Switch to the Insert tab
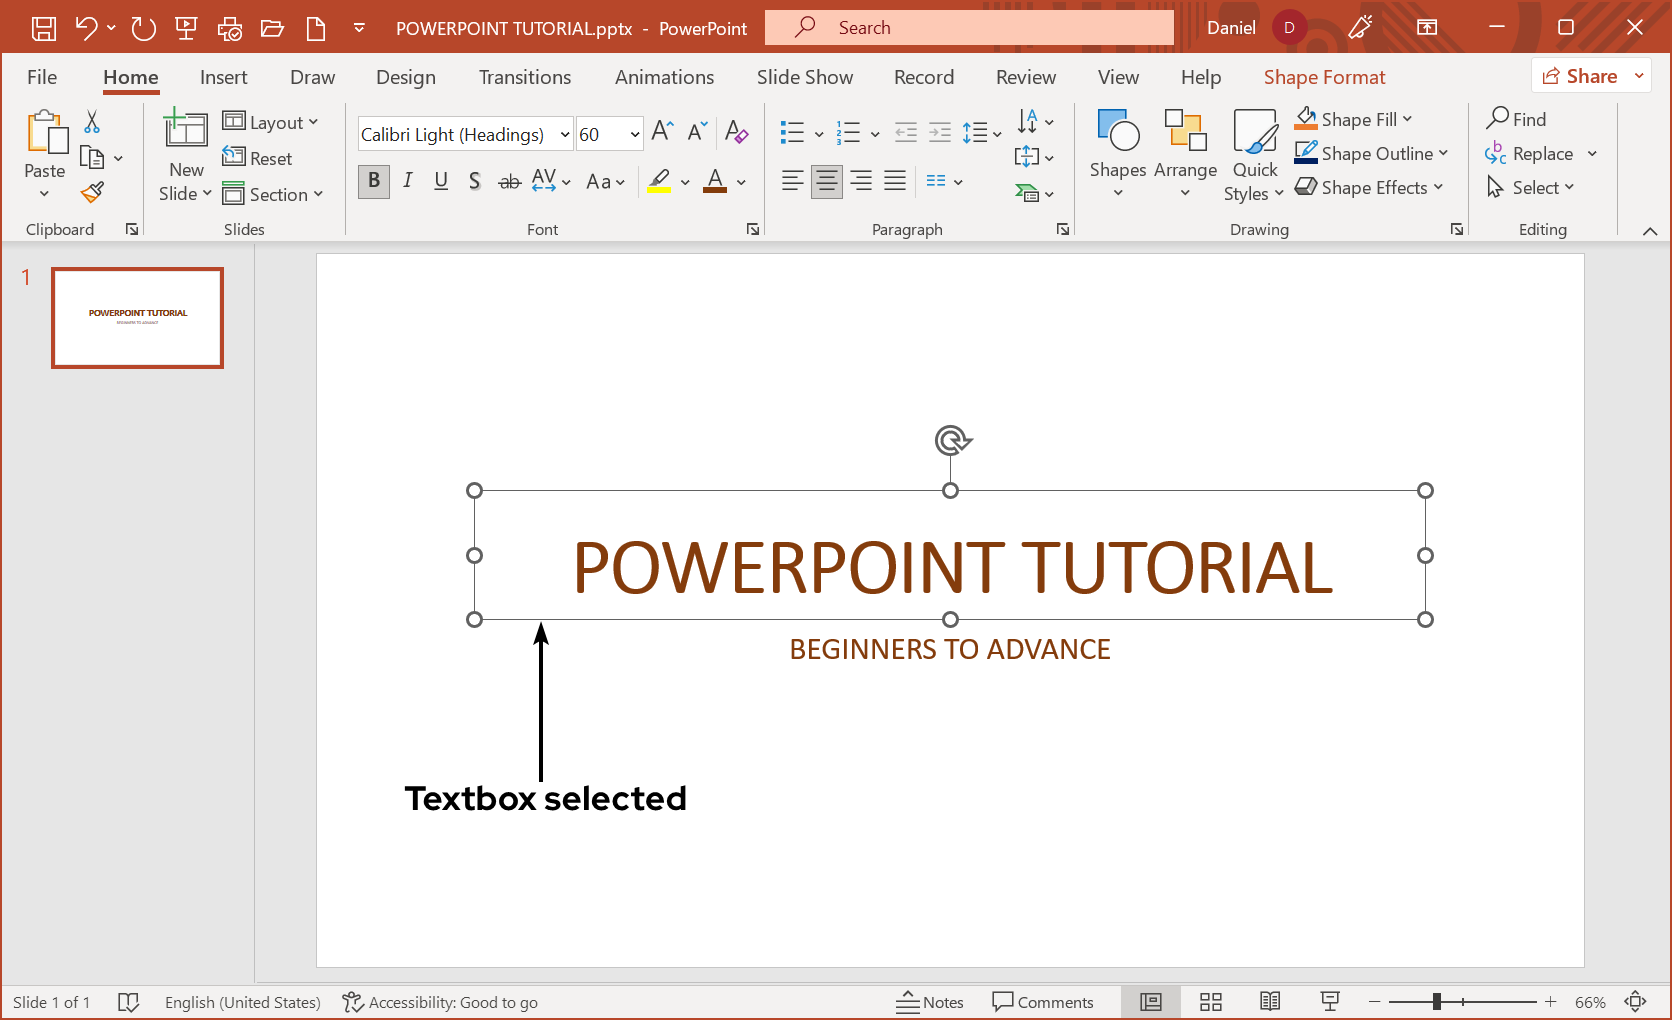1672x1020 pixels. click(x=223, y=77)
